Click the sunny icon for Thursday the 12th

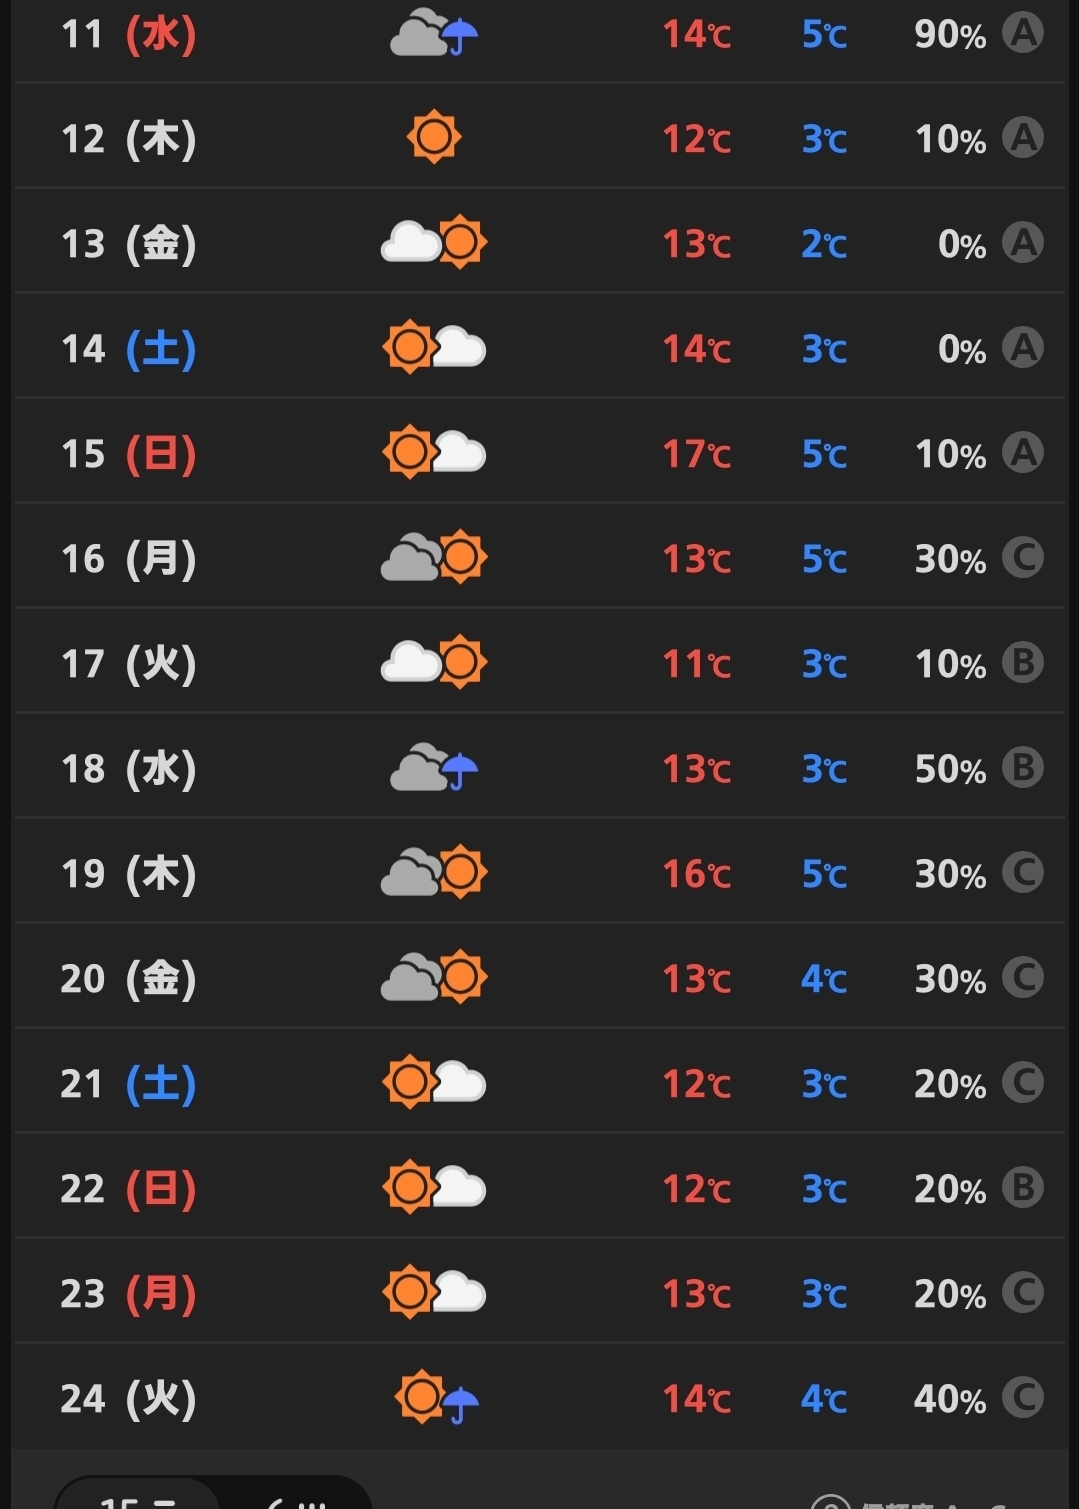tap(434, 137)
